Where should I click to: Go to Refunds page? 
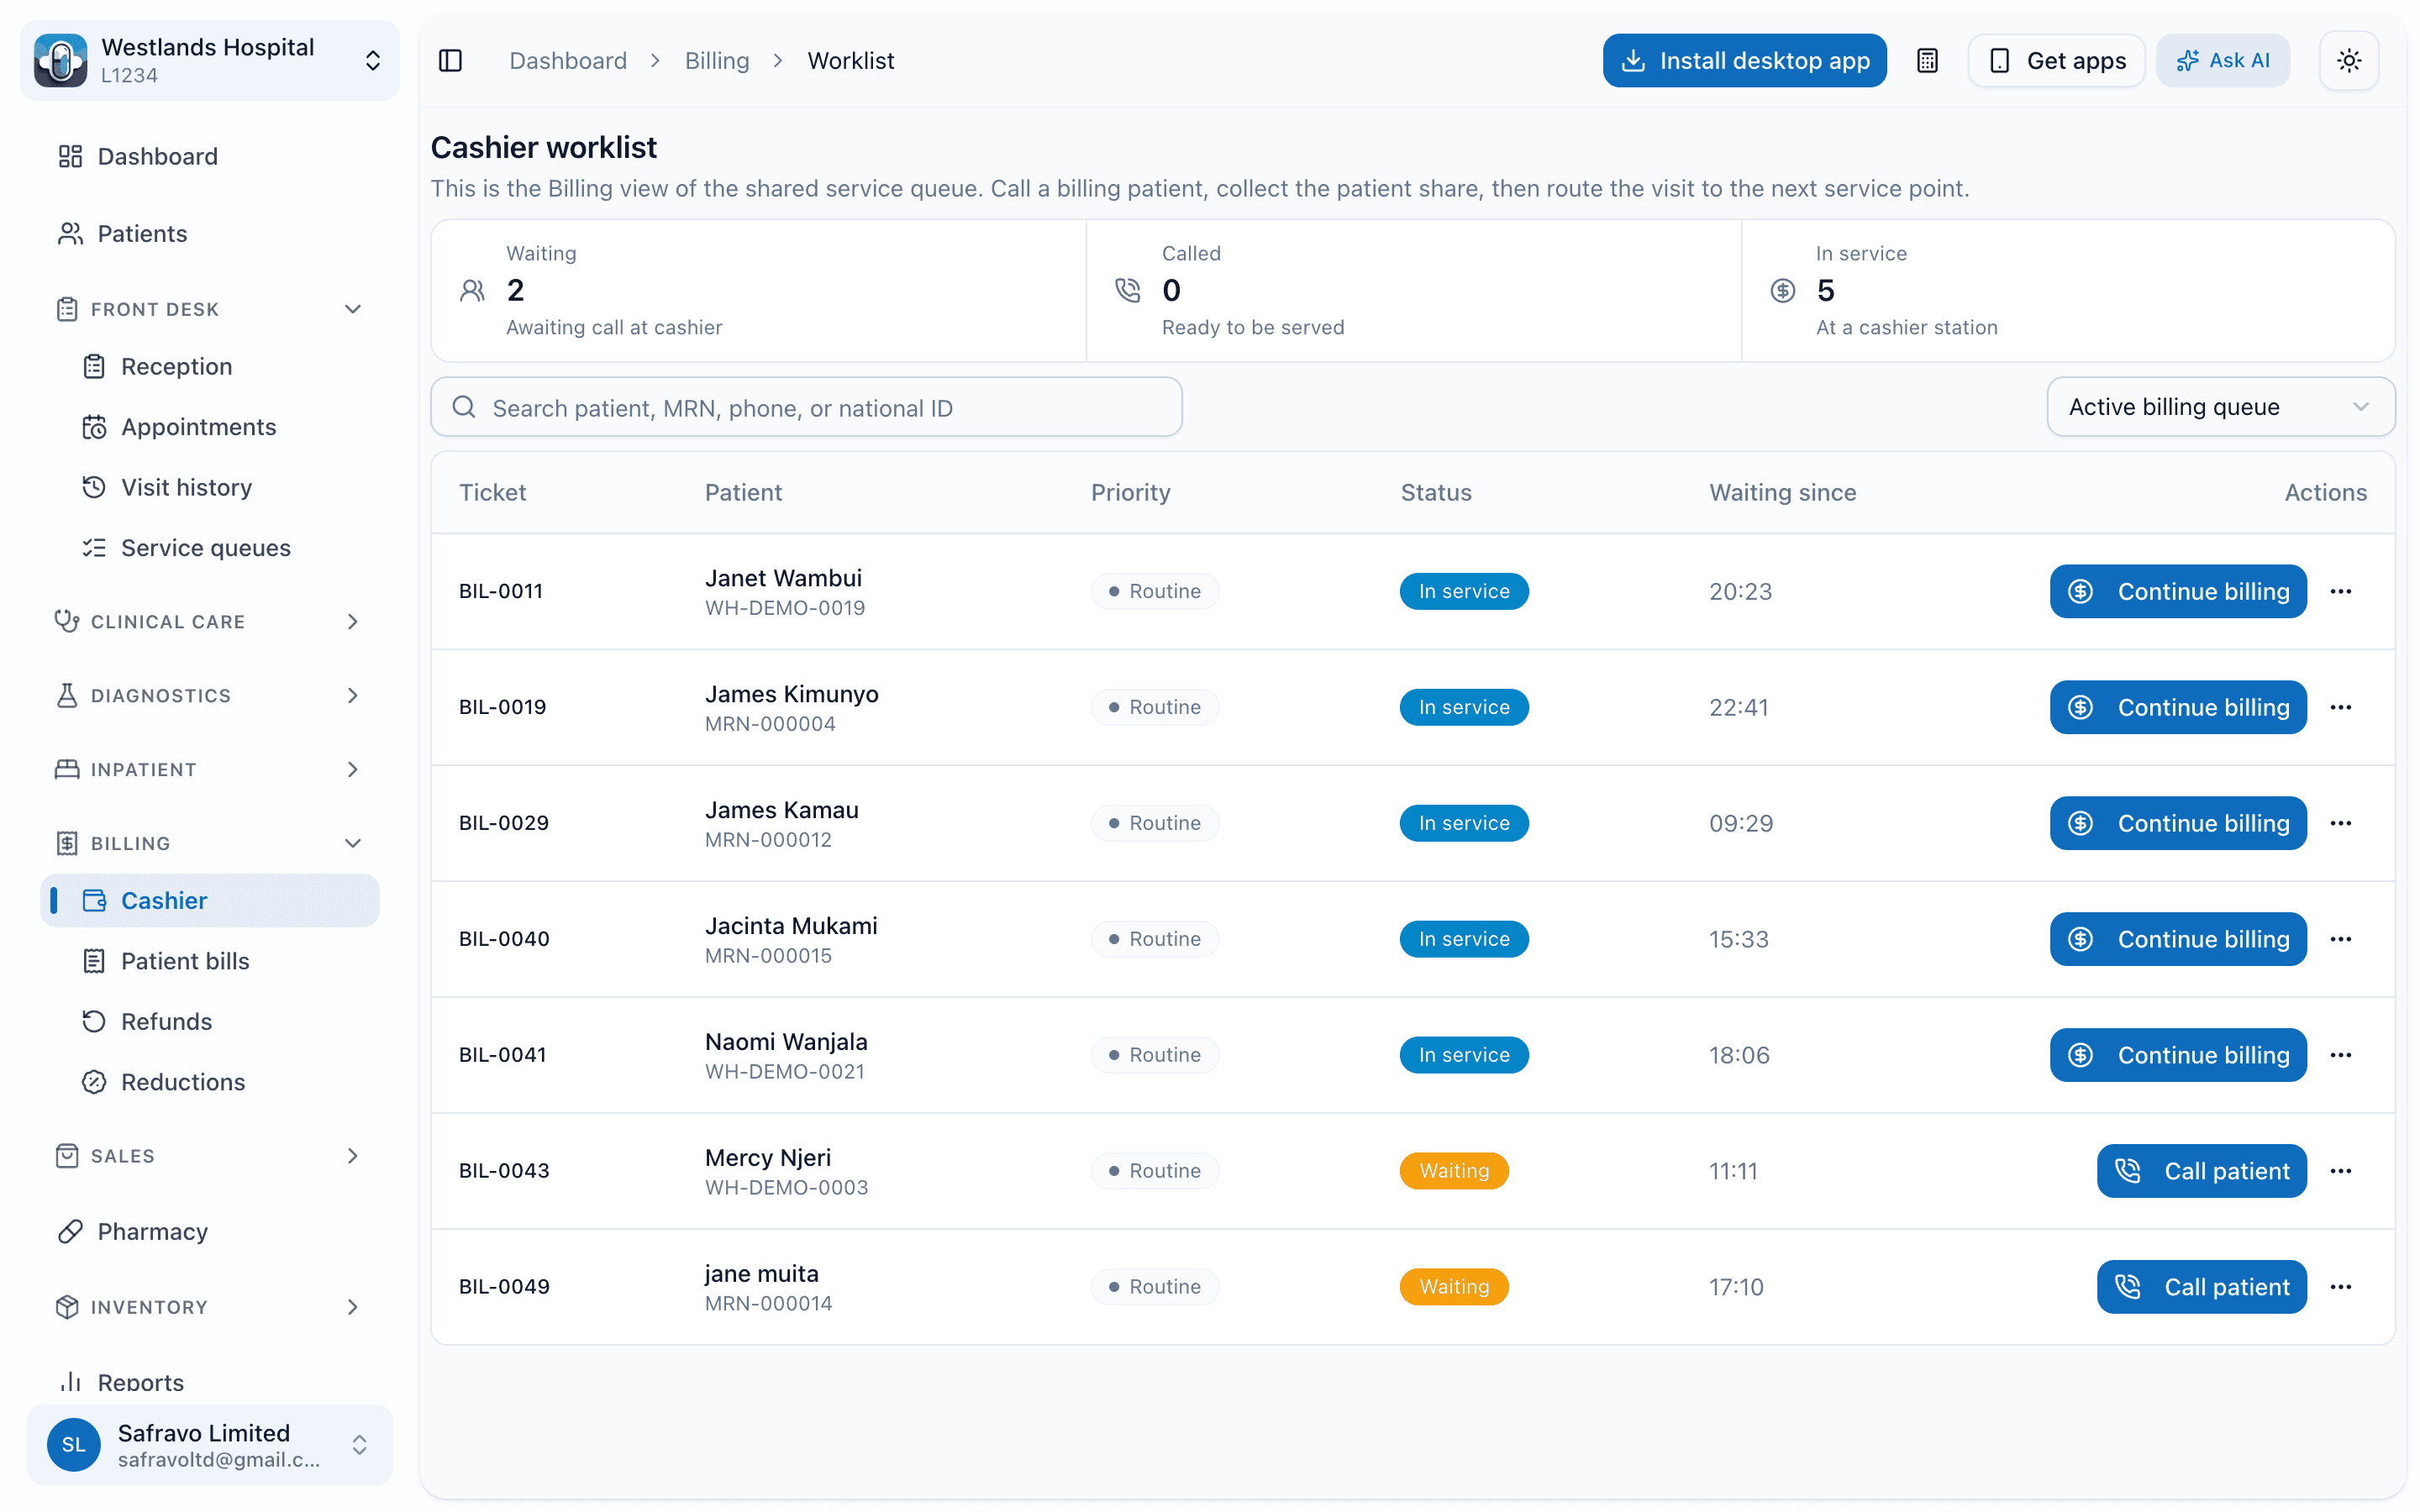[x=210, y=1021]
